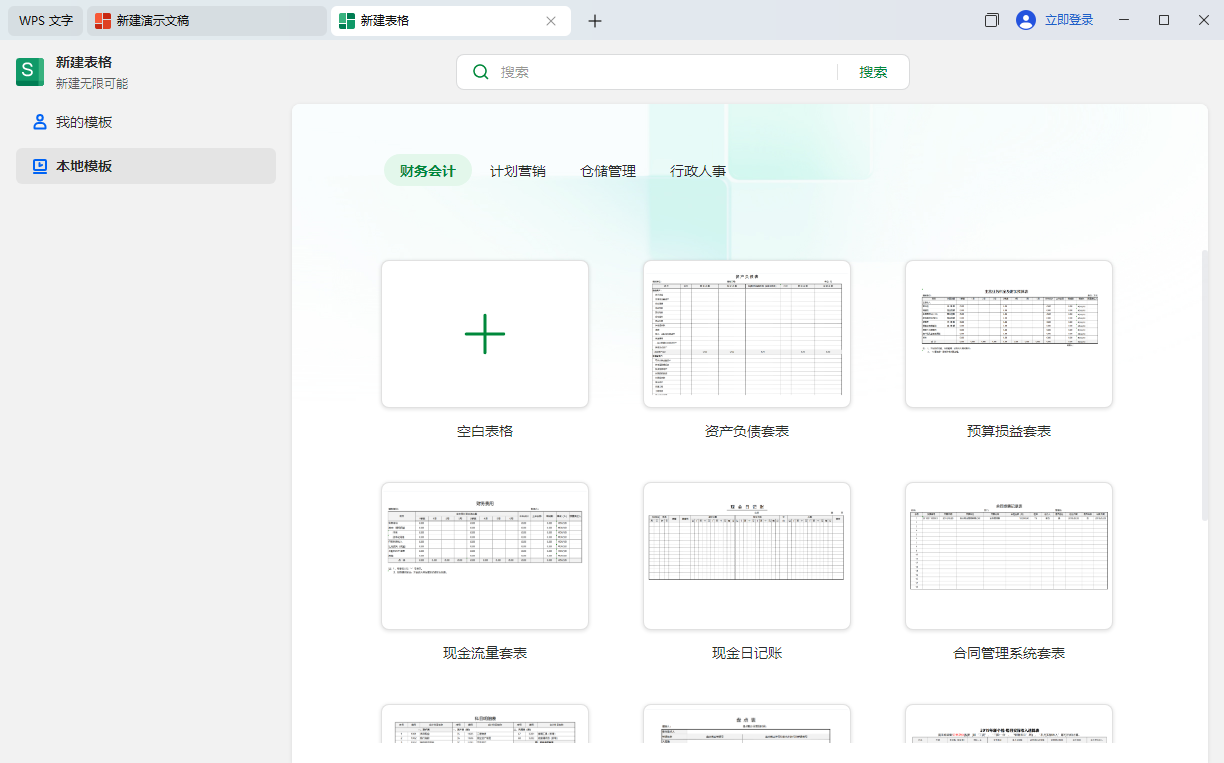The height and width of the screenshot is (763, 1224).
Task: Open the 资产负债套表 template
Action: 746,334
